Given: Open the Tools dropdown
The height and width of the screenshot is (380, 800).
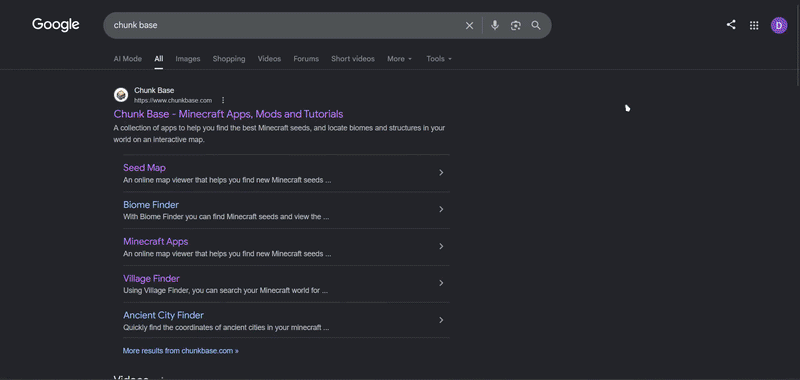Looking at the screenshot, I should [439, 59].
